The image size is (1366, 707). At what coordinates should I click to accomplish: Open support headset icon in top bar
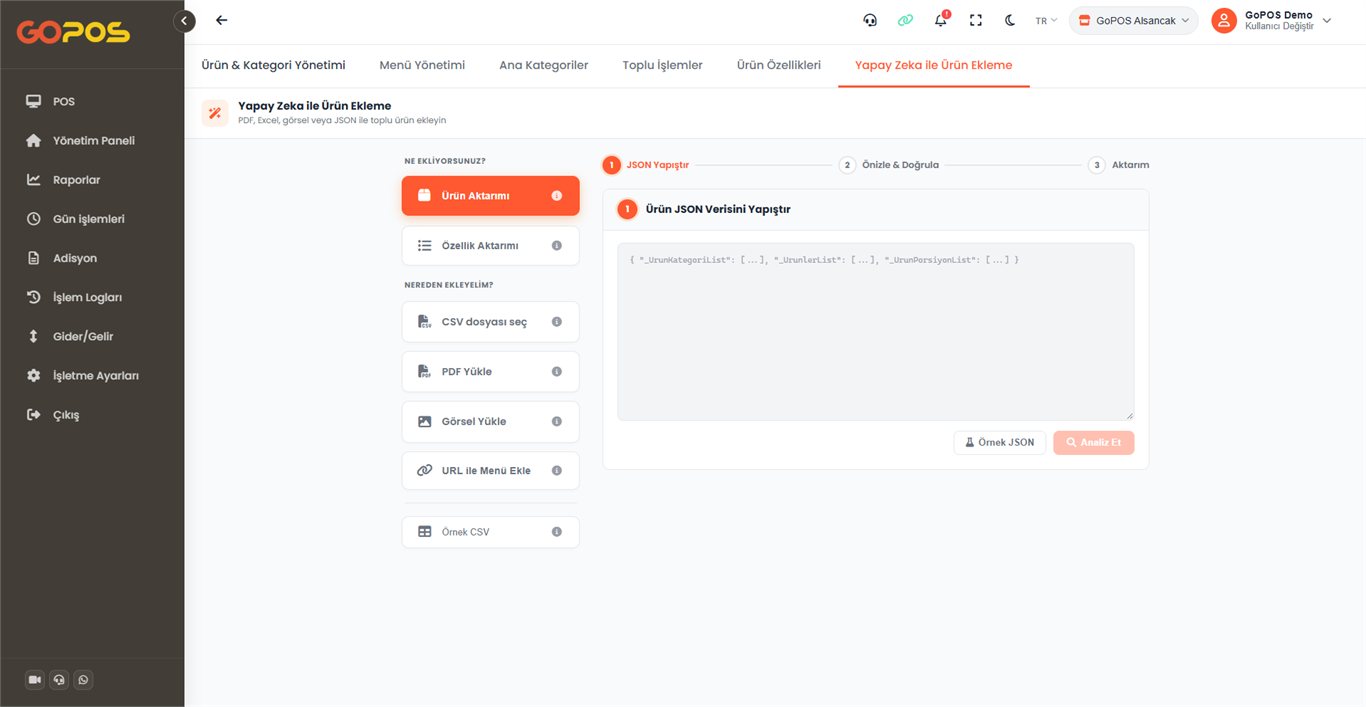click(x=870, y=20)
